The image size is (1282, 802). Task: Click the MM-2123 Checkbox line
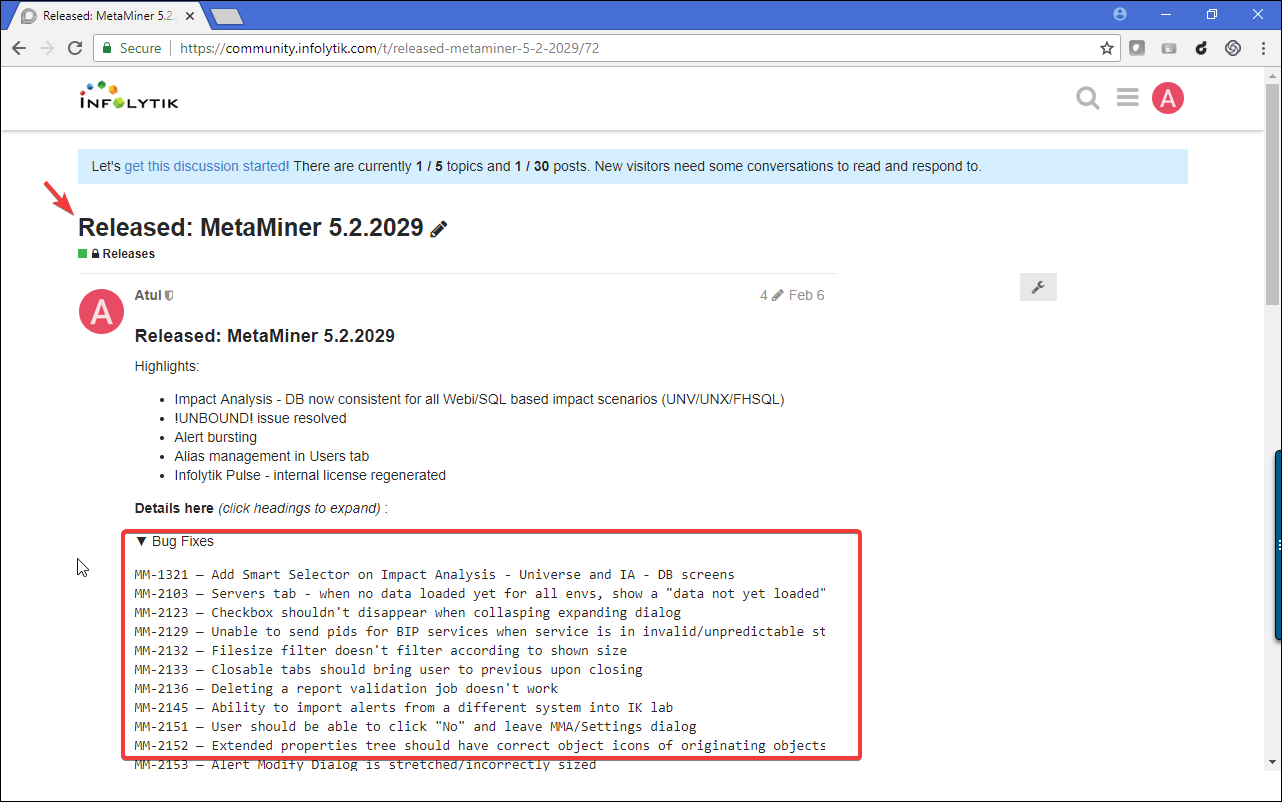[x=408, y=613]
